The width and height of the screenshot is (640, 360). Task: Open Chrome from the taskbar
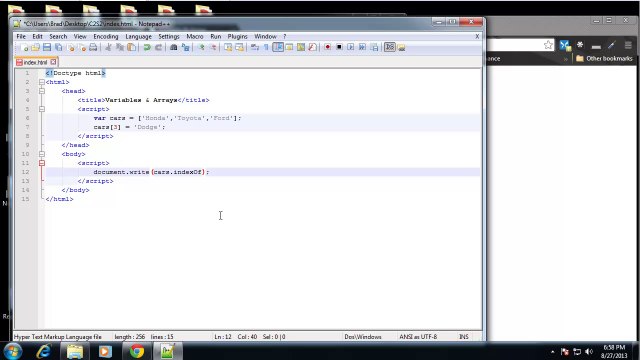tap(137, 351)
